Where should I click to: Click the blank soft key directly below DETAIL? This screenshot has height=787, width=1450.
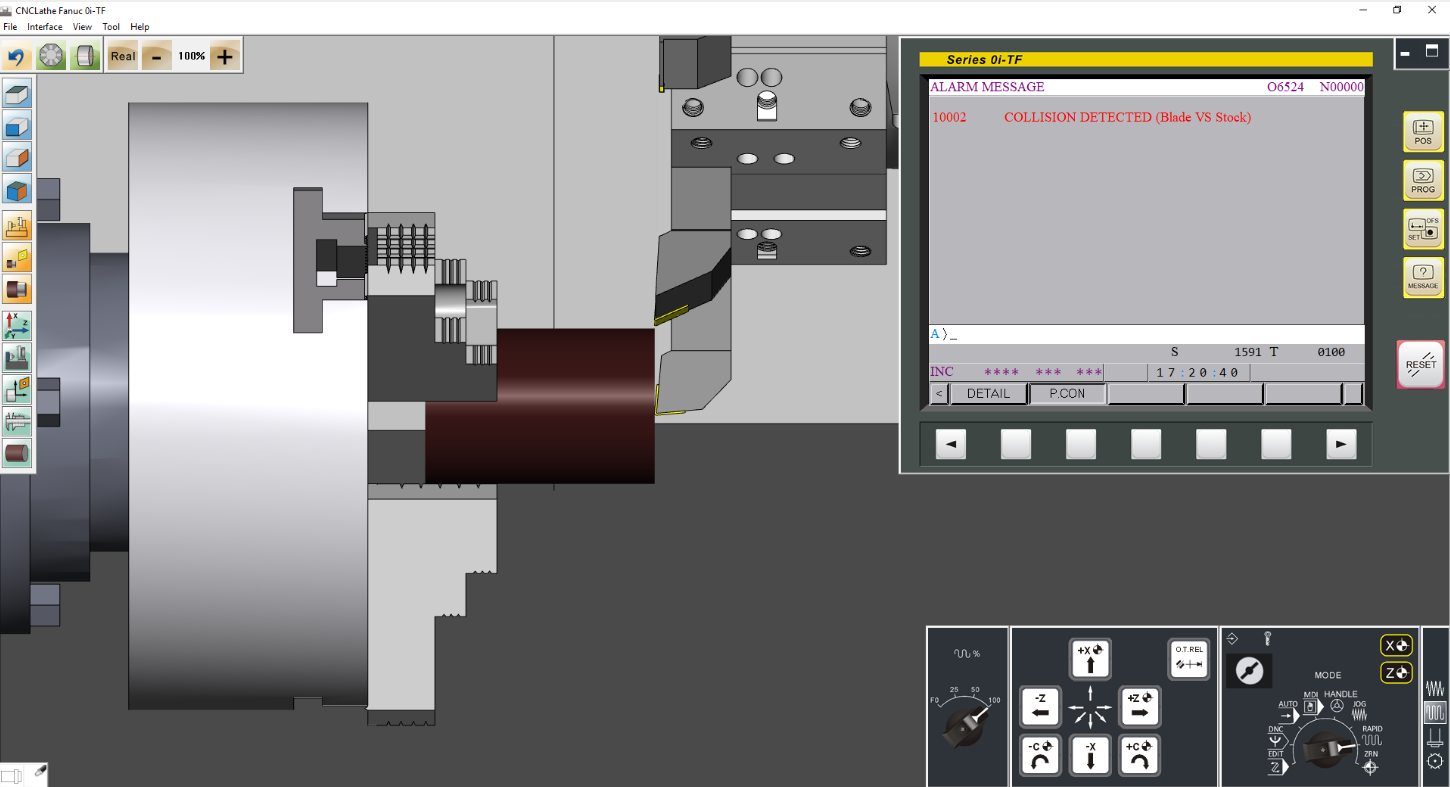pos(1016,443)
